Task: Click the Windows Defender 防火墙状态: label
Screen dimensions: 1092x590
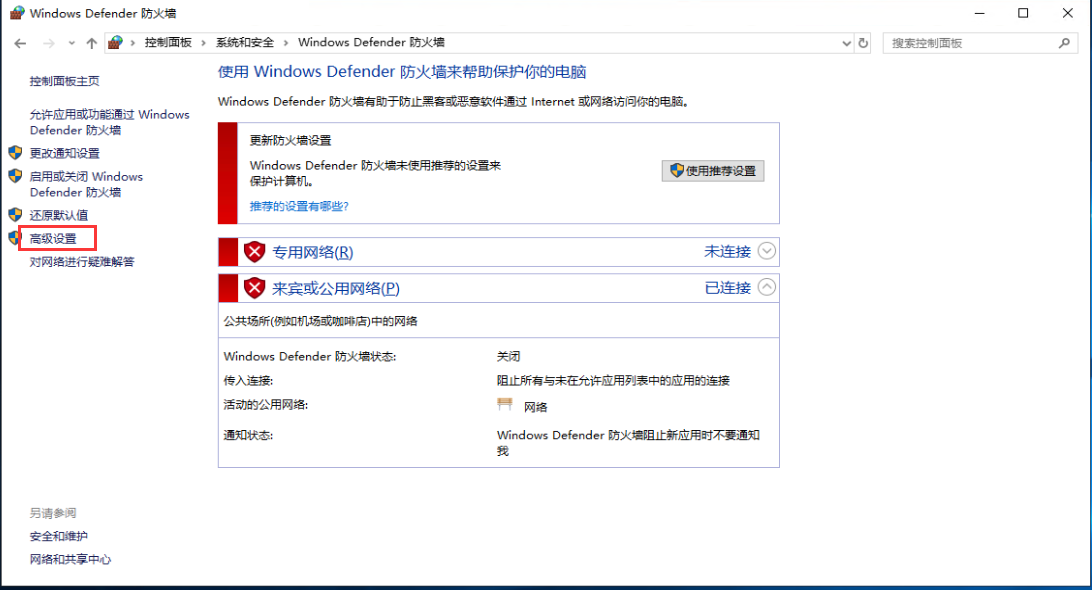Action: click(x=309, y=357)
